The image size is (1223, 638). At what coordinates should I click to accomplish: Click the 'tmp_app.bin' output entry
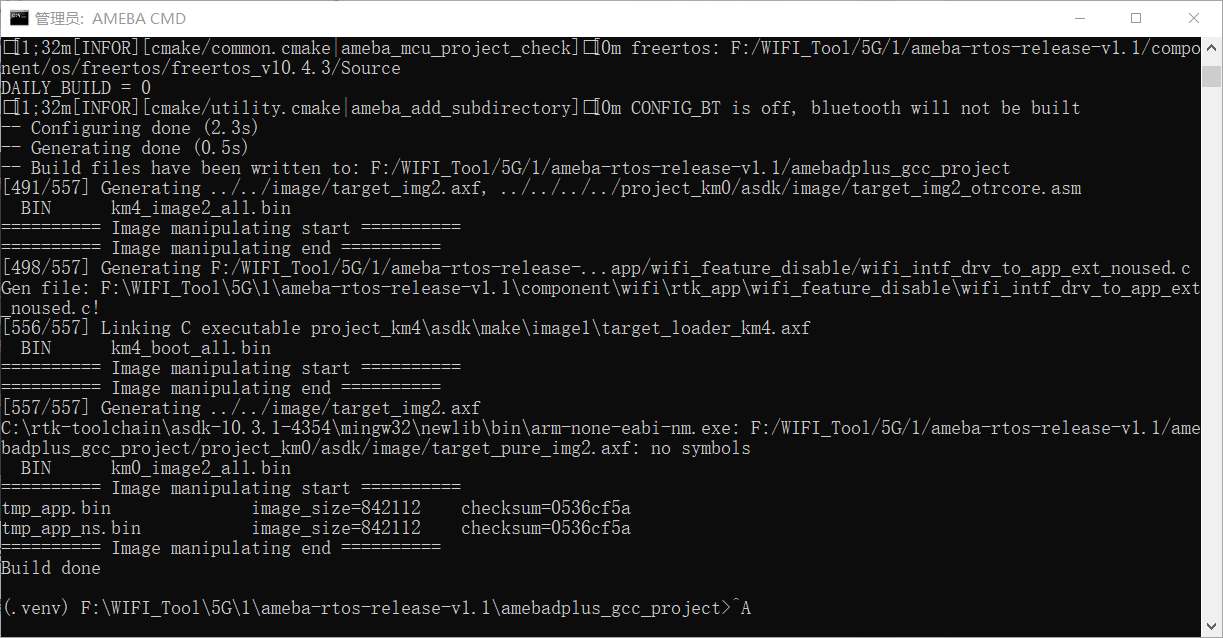coord(56,508)
